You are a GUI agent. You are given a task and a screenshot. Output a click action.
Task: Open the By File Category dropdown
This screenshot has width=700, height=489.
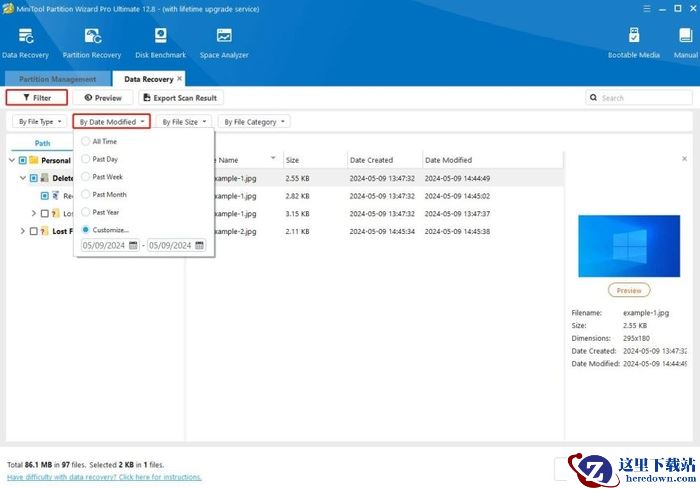click(254, 121)
